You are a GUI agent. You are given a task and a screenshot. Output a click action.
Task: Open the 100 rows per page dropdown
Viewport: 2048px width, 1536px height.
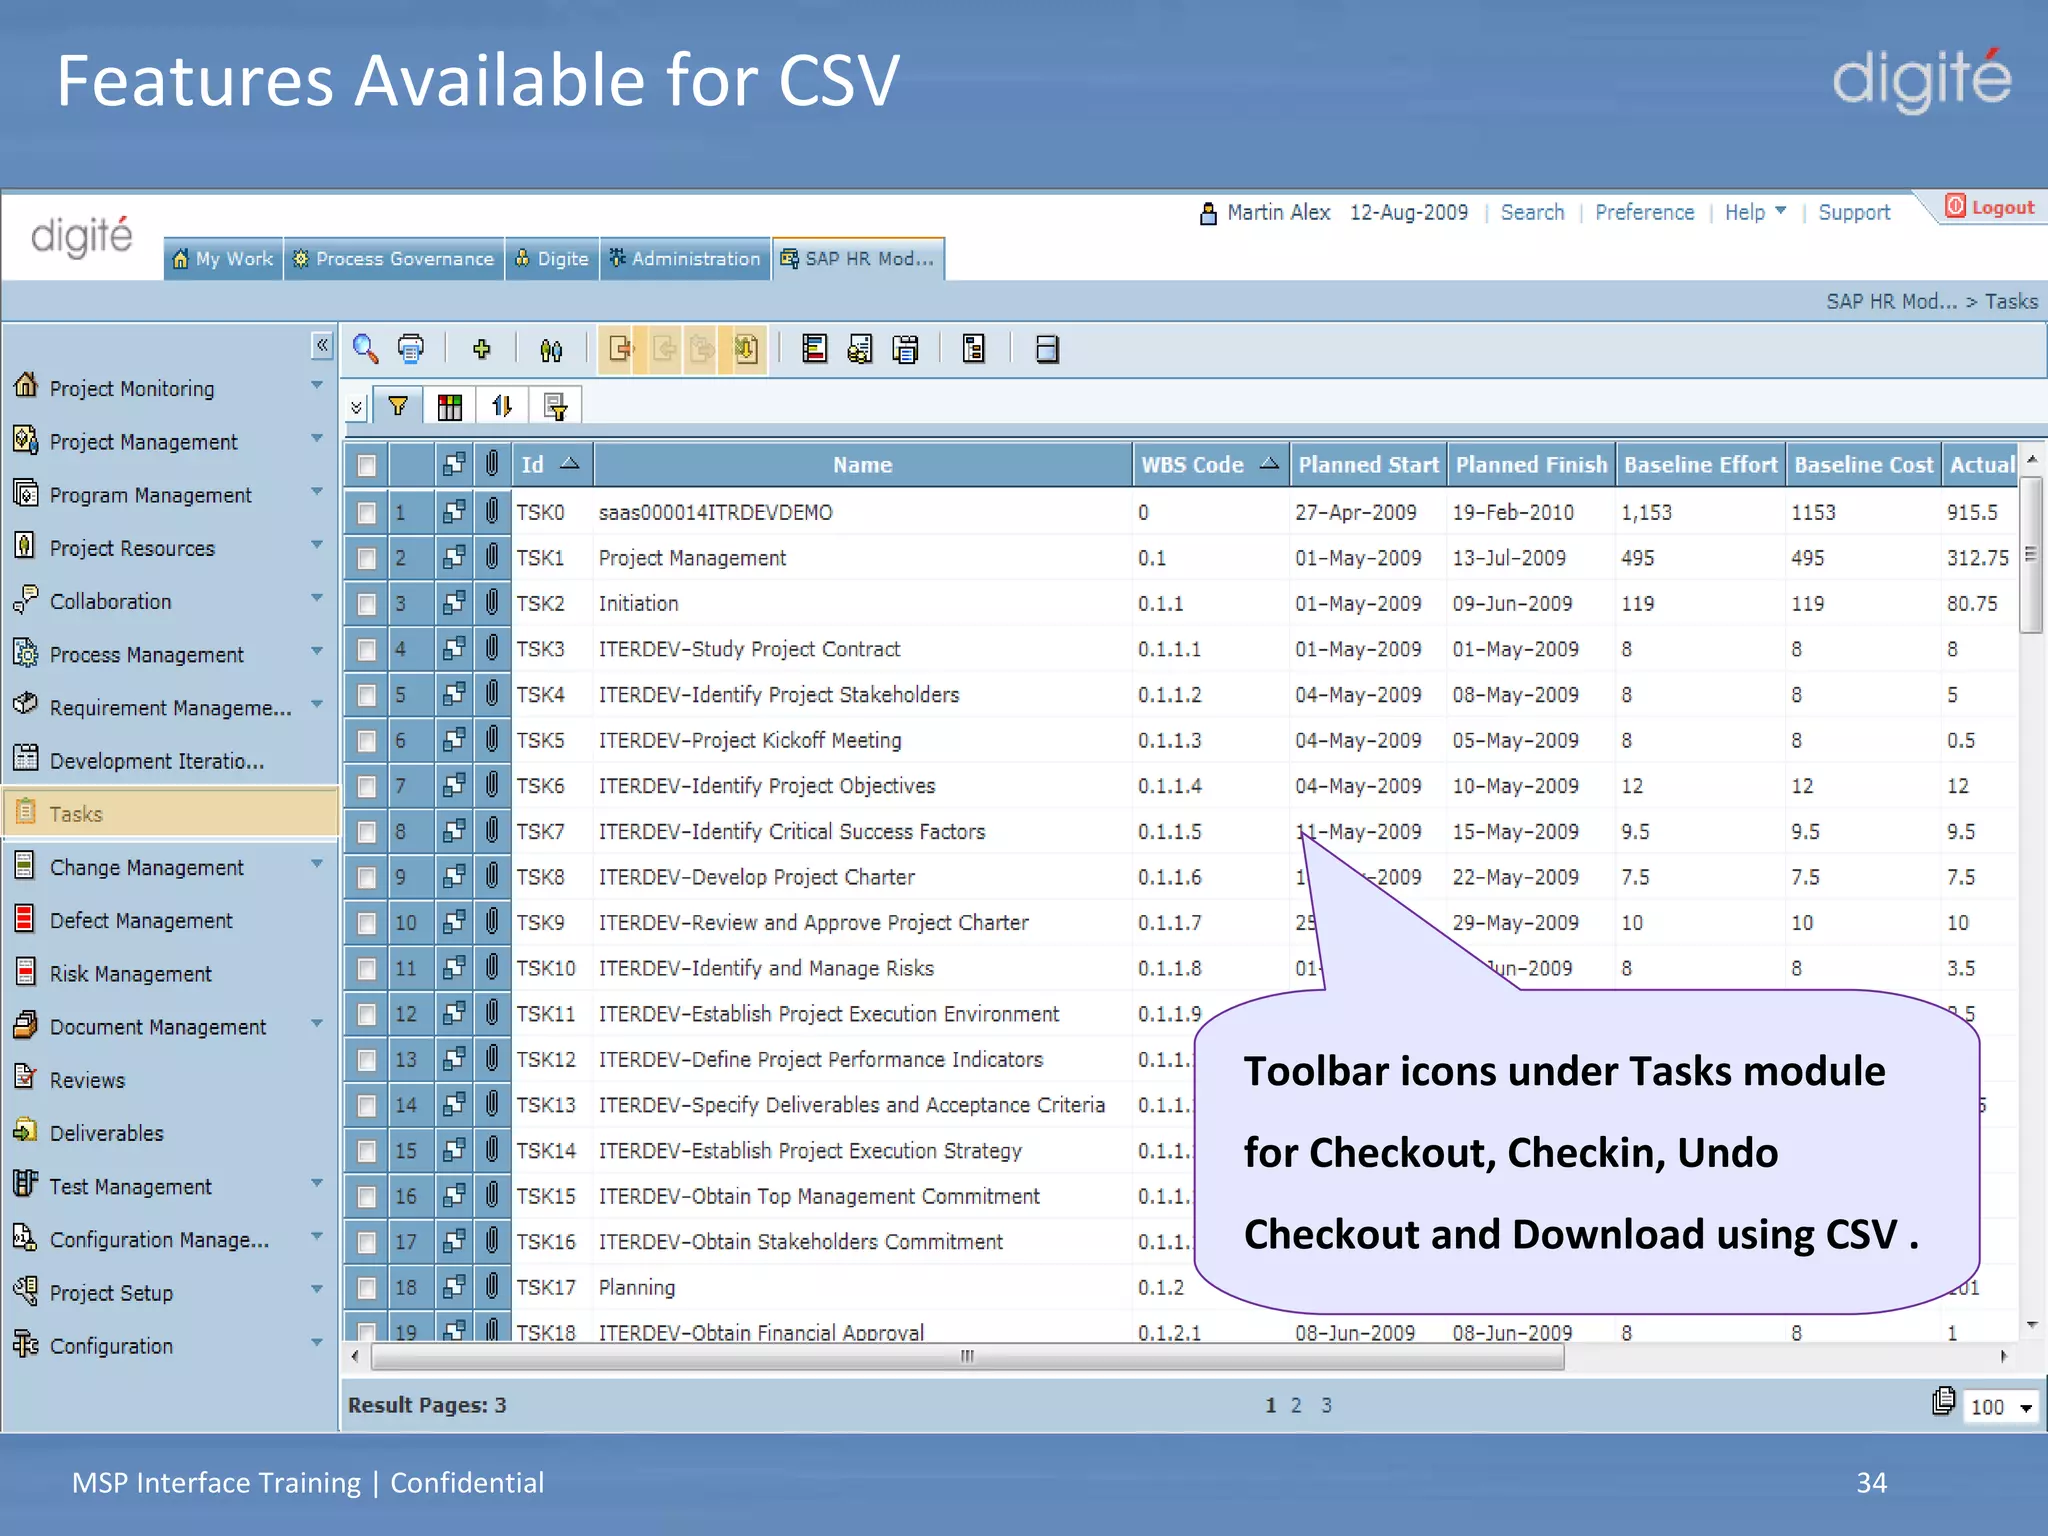(2001, 1407)
